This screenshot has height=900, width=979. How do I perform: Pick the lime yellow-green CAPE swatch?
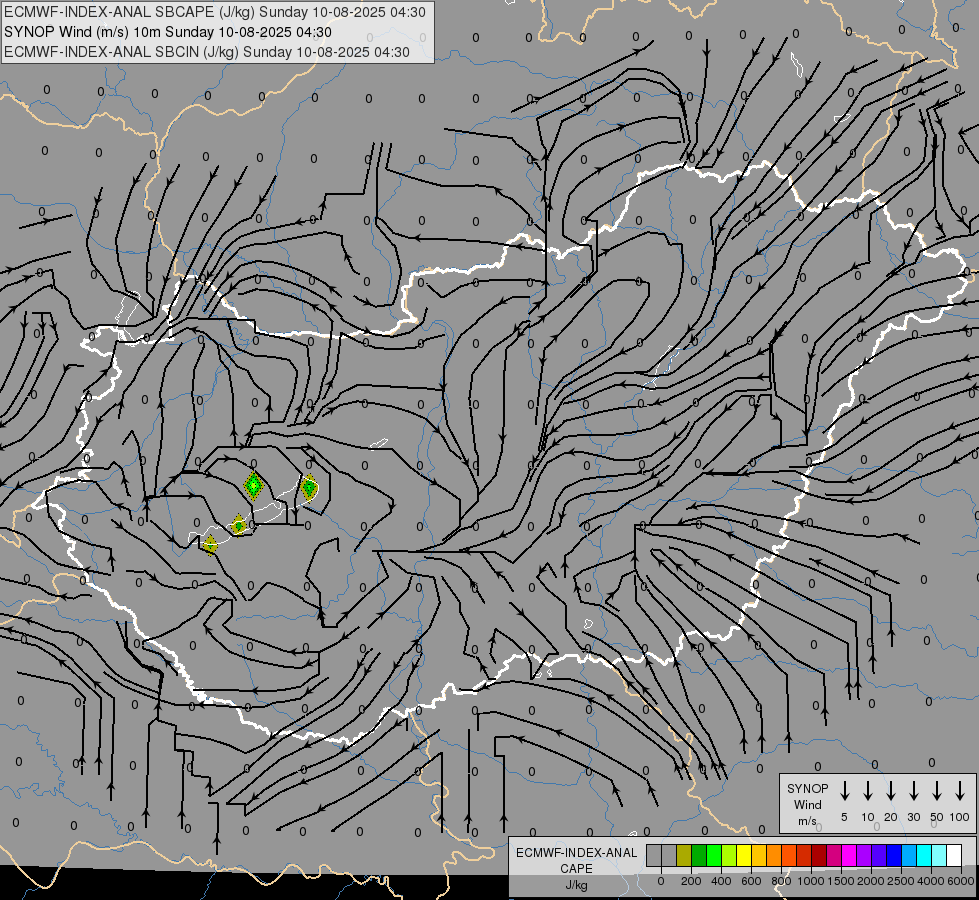coord(729,855)
